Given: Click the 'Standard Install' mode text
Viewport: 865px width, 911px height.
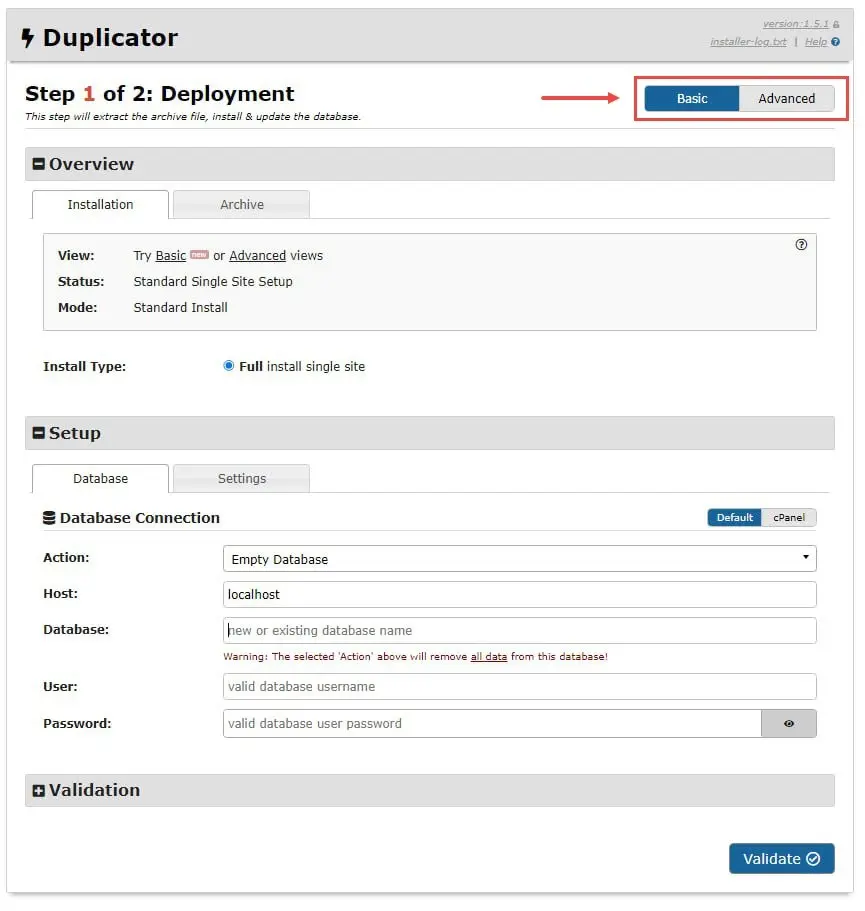Looking at the screenshot, I should click(x=181, y=308).
